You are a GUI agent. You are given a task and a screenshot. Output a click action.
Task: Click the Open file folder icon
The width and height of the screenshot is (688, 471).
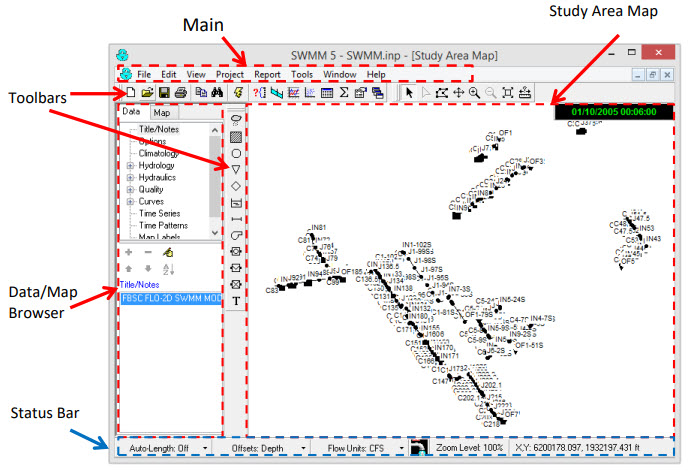coord(146,93)
